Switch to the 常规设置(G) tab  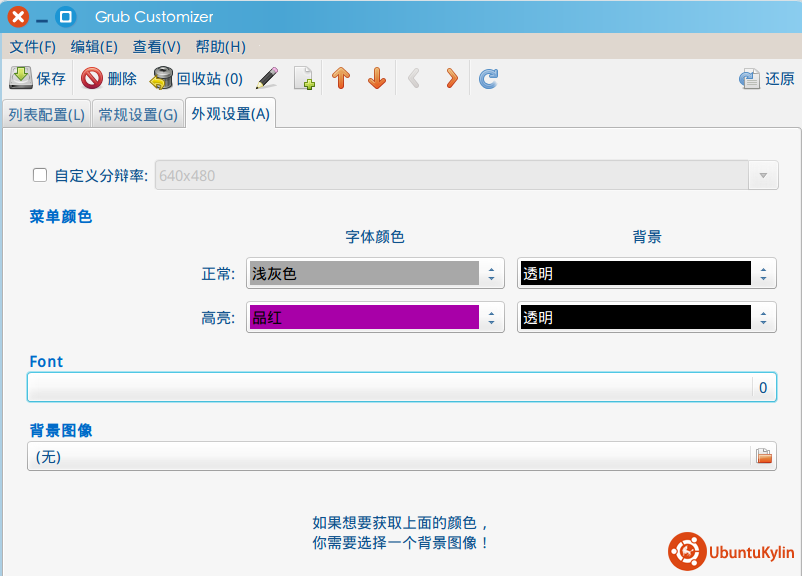coord(138,114)
